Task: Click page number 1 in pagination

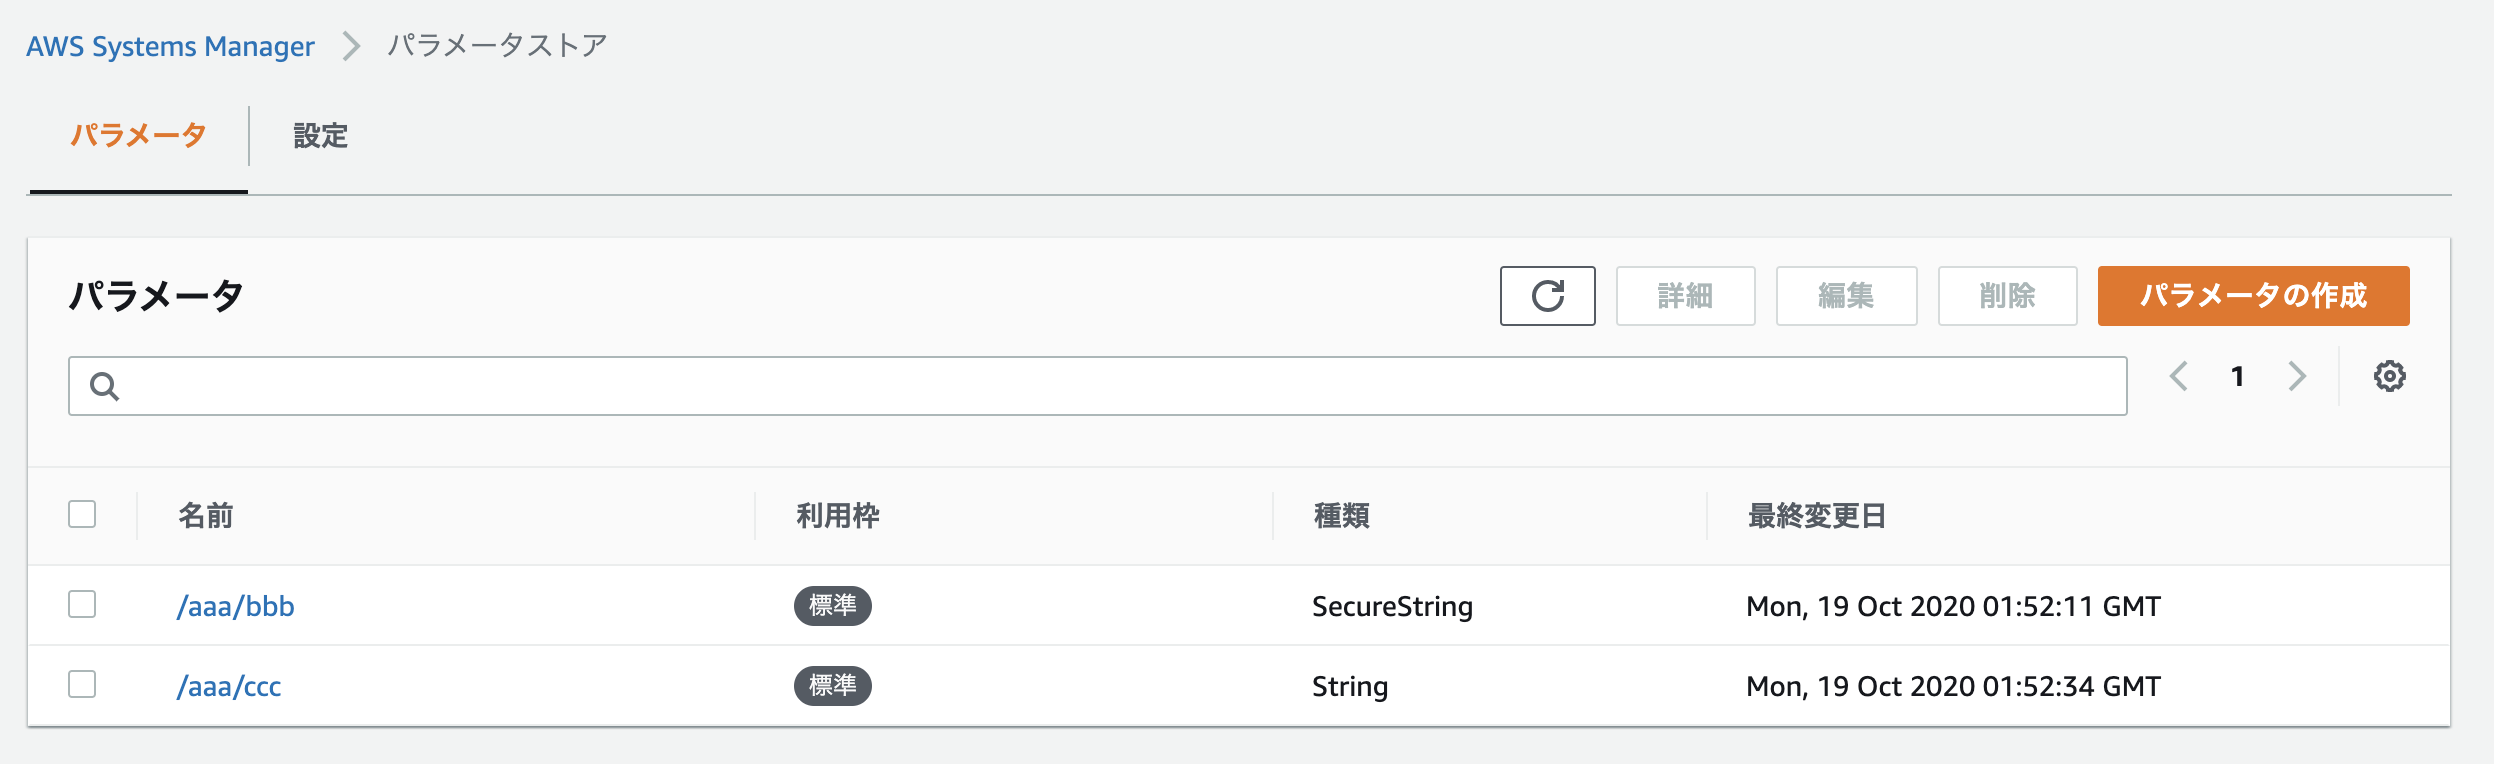Action: pyautogui.click(x=2237, y=376)
